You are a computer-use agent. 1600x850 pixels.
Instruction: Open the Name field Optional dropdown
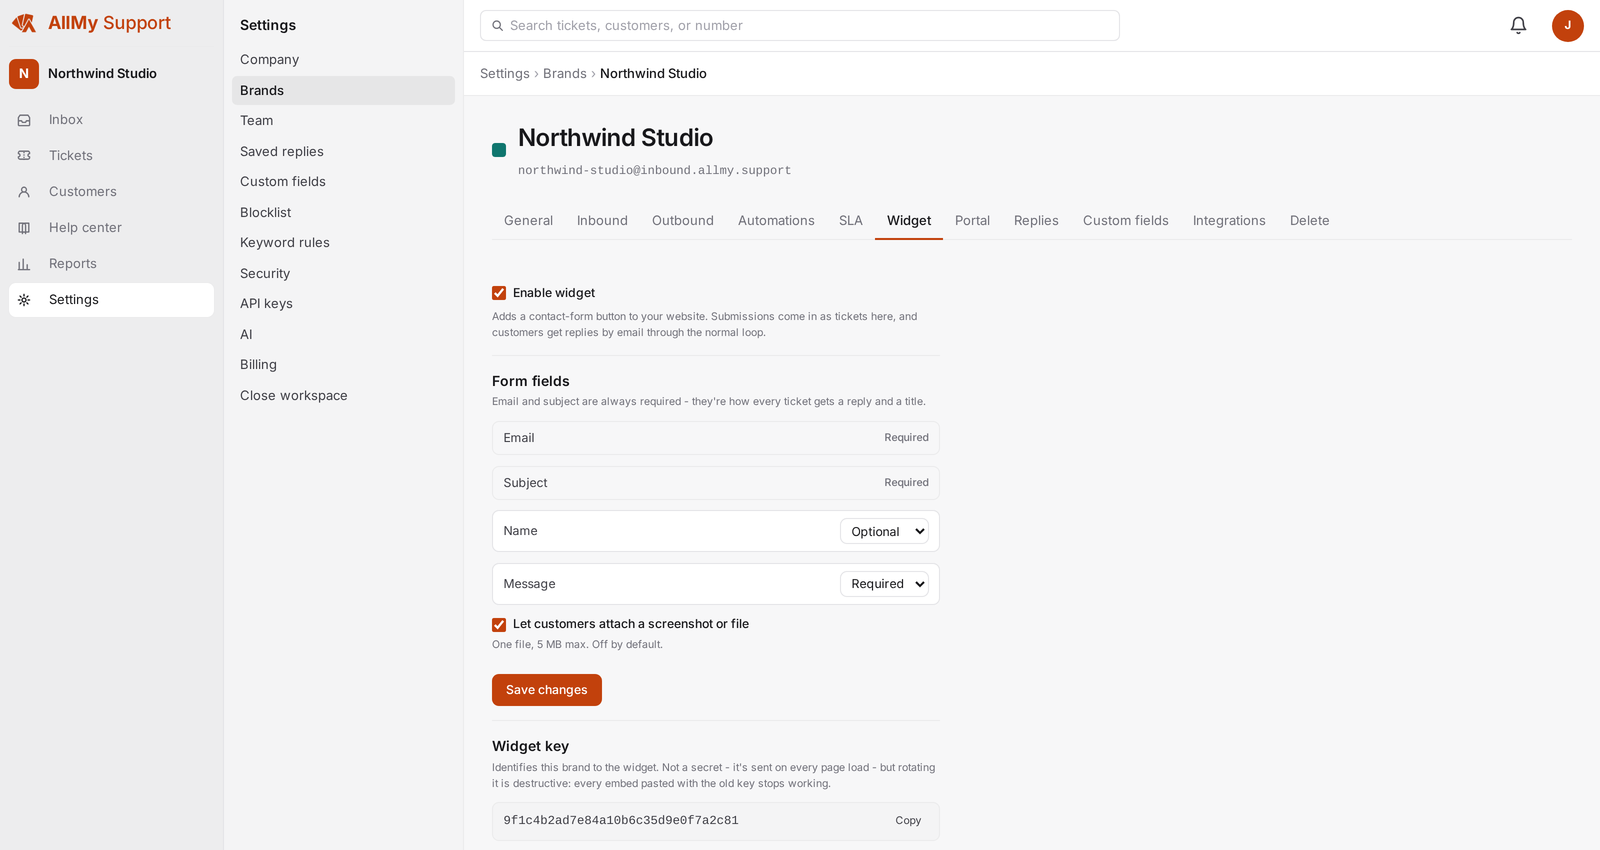point(884,532)
